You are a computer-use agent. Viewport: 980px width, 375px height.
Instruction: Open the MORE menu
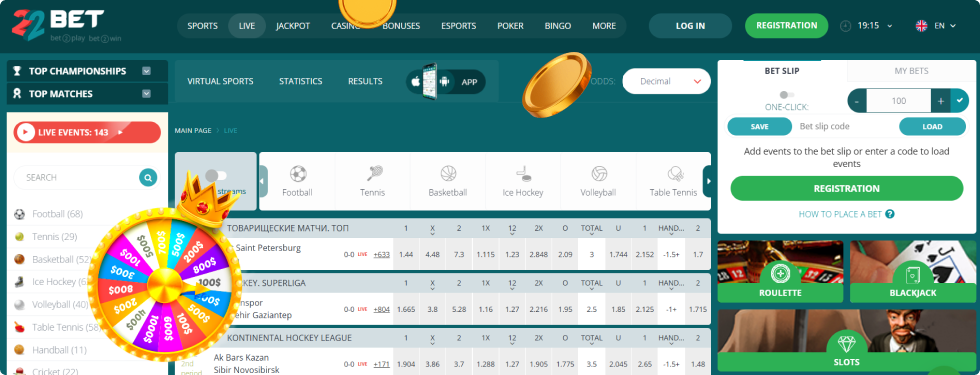coord(604,26)
